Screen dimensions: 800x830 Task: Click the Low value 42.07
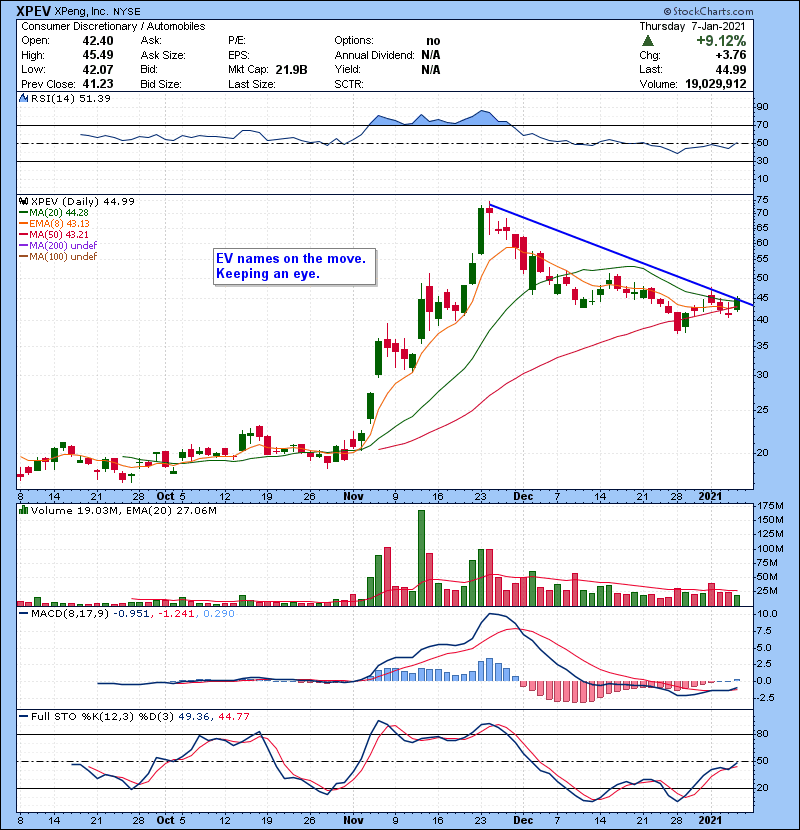point(98,69)
